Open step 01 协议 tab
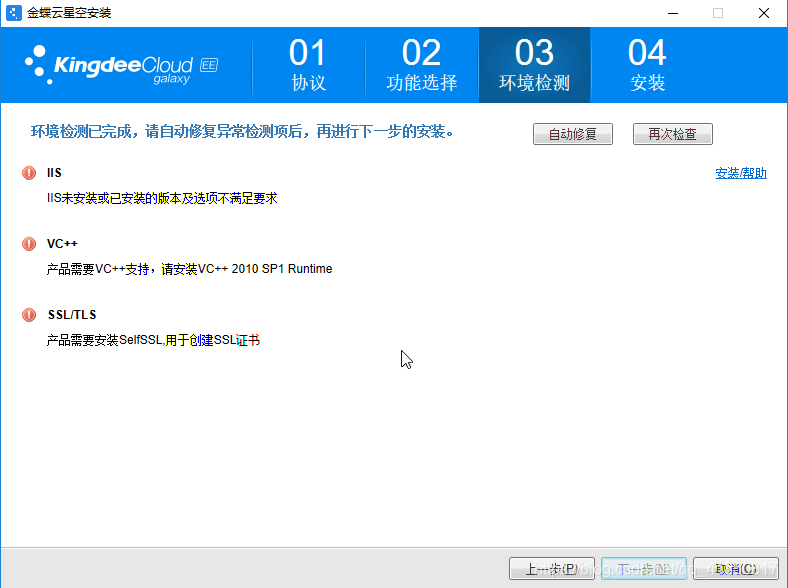Image resolution: width=788 pixels, height=588 pixels. pyautogui.click(x=308, y=65)
